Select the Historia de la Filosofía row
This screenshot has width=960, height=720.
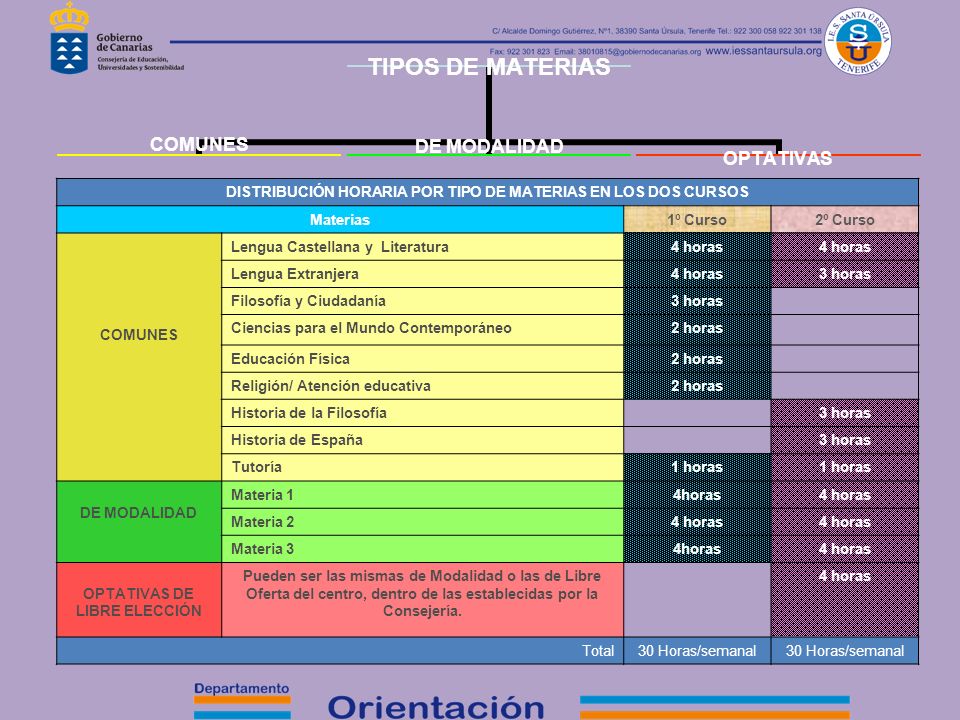coord(422,413)
